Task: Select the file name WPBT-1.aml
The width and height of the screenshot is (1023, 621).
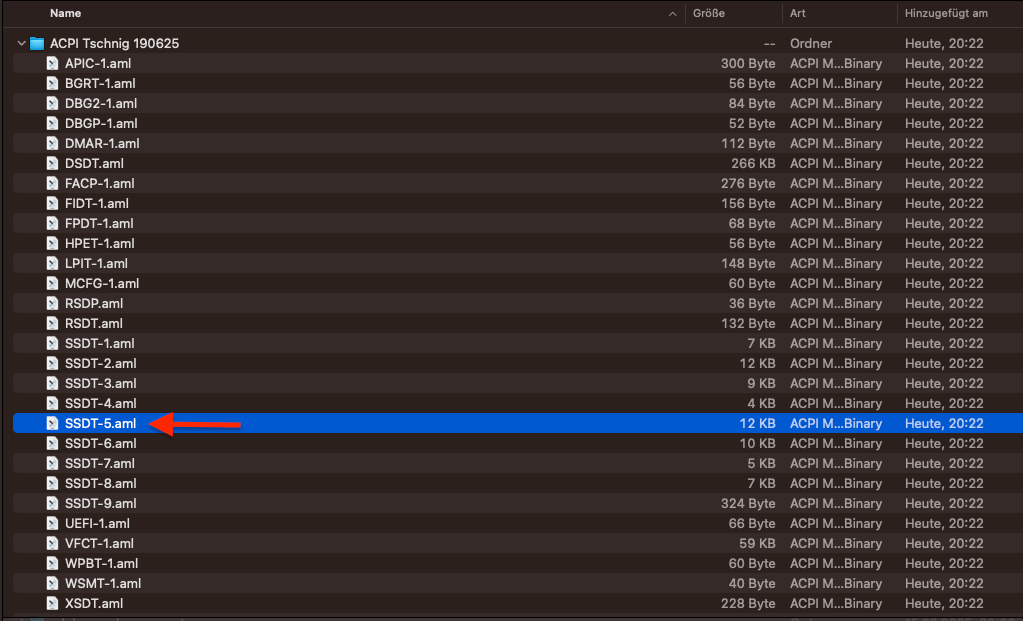Action: click(x=102, y=564)
